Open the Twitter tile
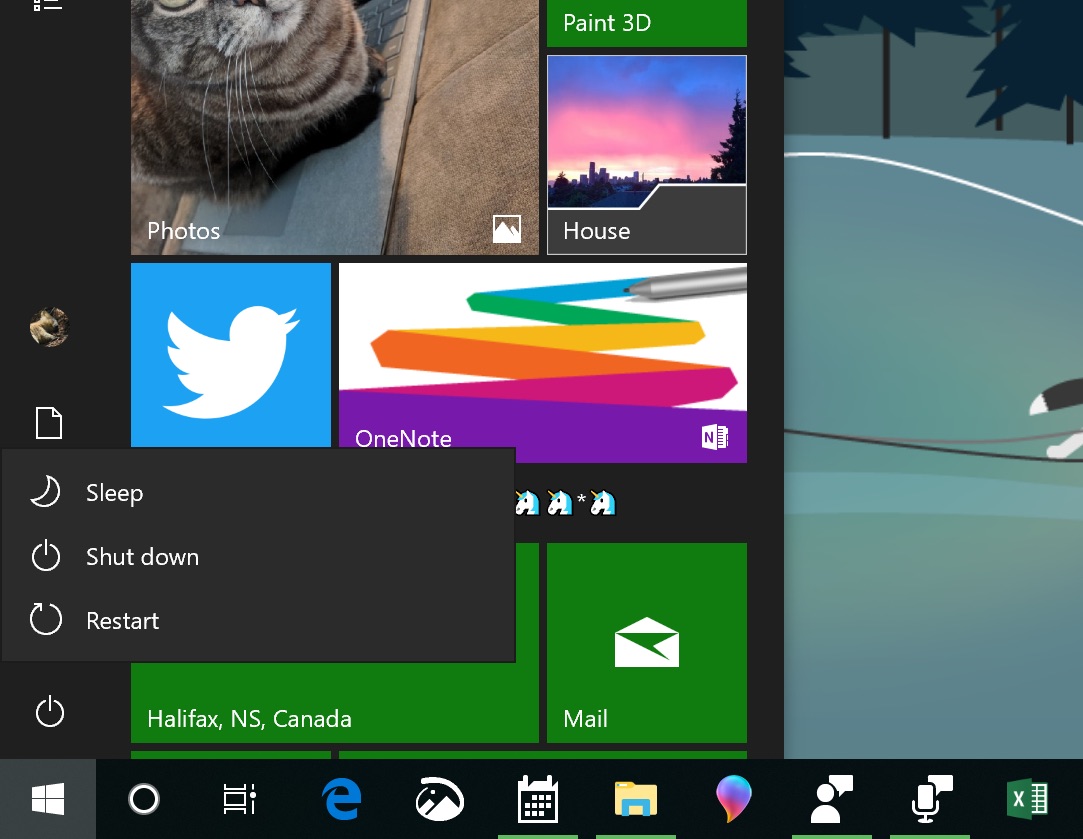1083x839 pixels. coord(231,355)
